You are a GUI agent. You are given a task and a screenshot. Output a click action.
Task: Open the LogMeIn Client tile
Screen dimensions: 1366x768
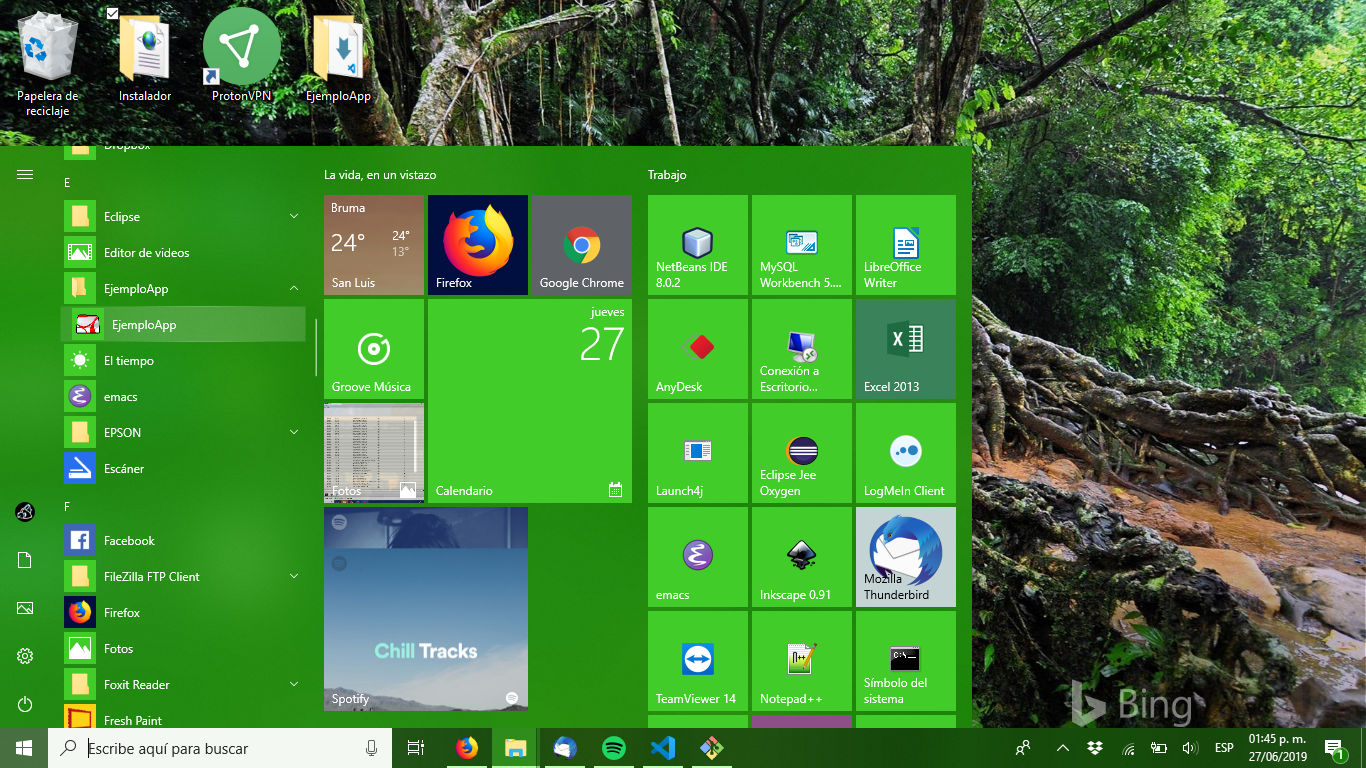pos(906,453)
